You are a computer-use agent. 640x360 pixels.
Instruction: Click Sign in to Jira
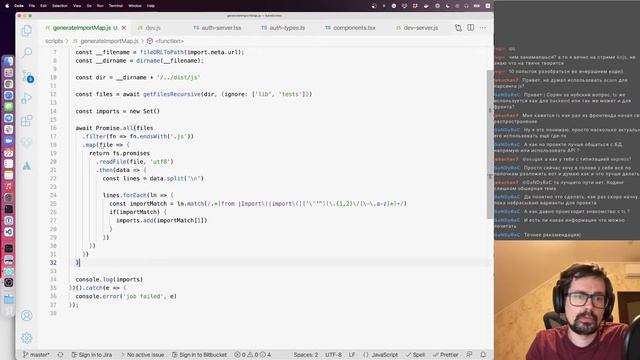coord(91,355)
